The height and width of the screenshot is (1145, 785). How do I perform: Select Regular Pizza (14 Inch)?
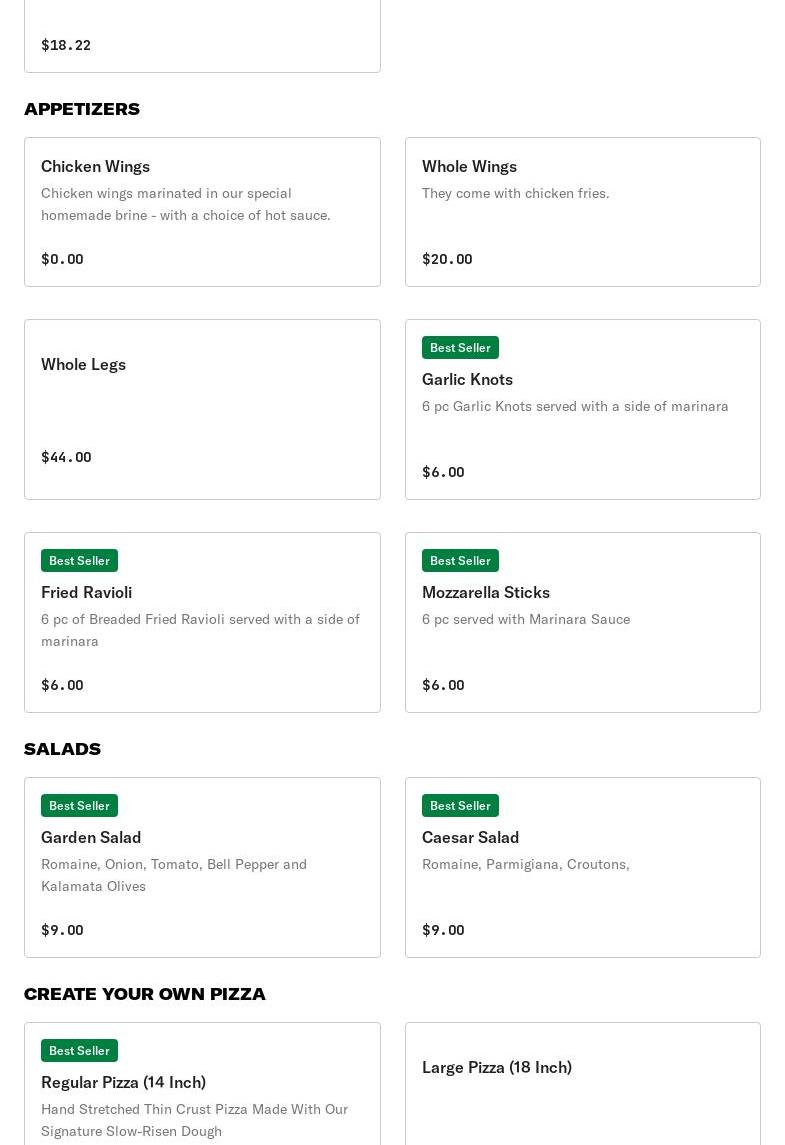coord(123,1083)
